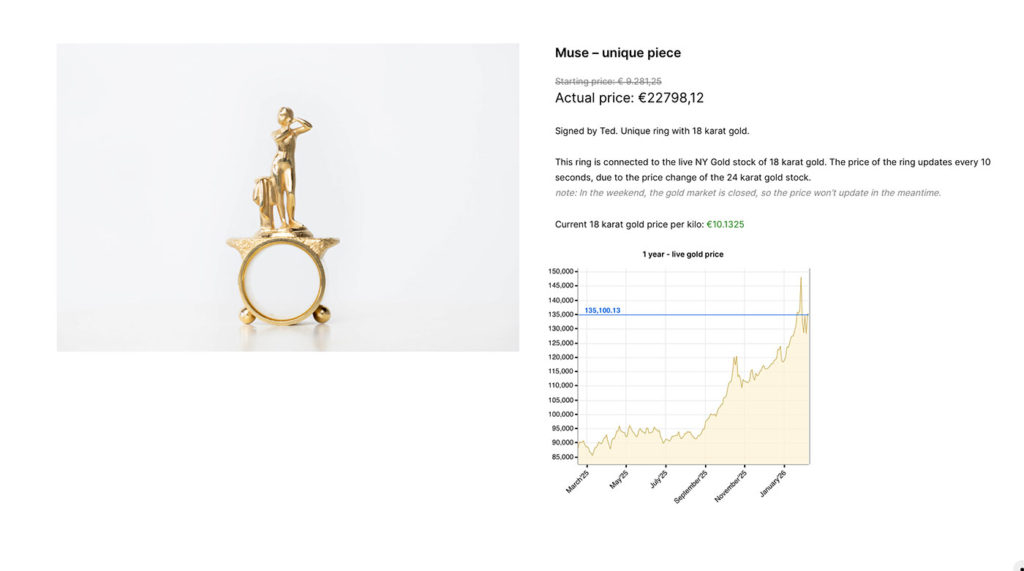Viewport: 1024px width, 571px height.
Task: Click the struck-through starting price
Action: click(608, 81)
